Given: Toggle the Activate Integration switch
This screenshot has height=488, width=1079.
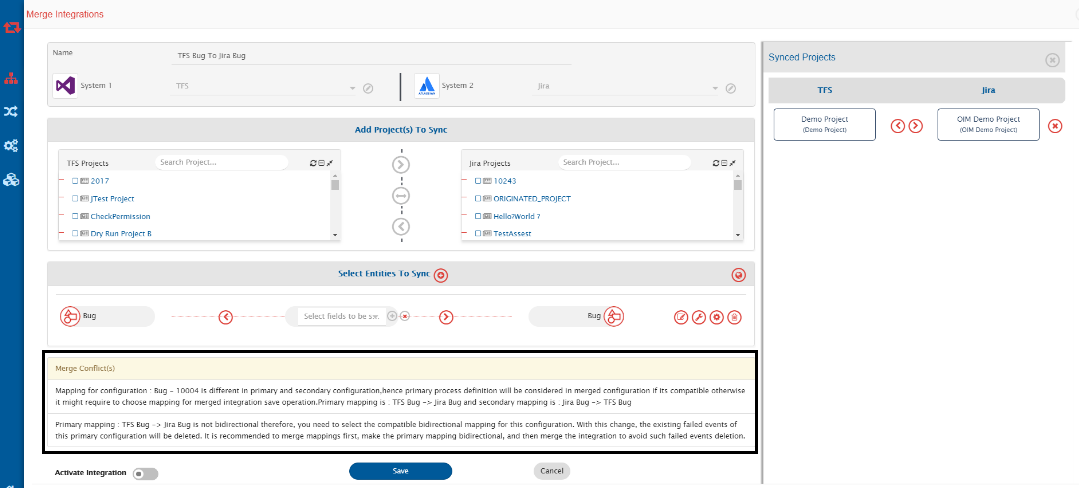Looking at the screenshot, I should tap(145, 474).
